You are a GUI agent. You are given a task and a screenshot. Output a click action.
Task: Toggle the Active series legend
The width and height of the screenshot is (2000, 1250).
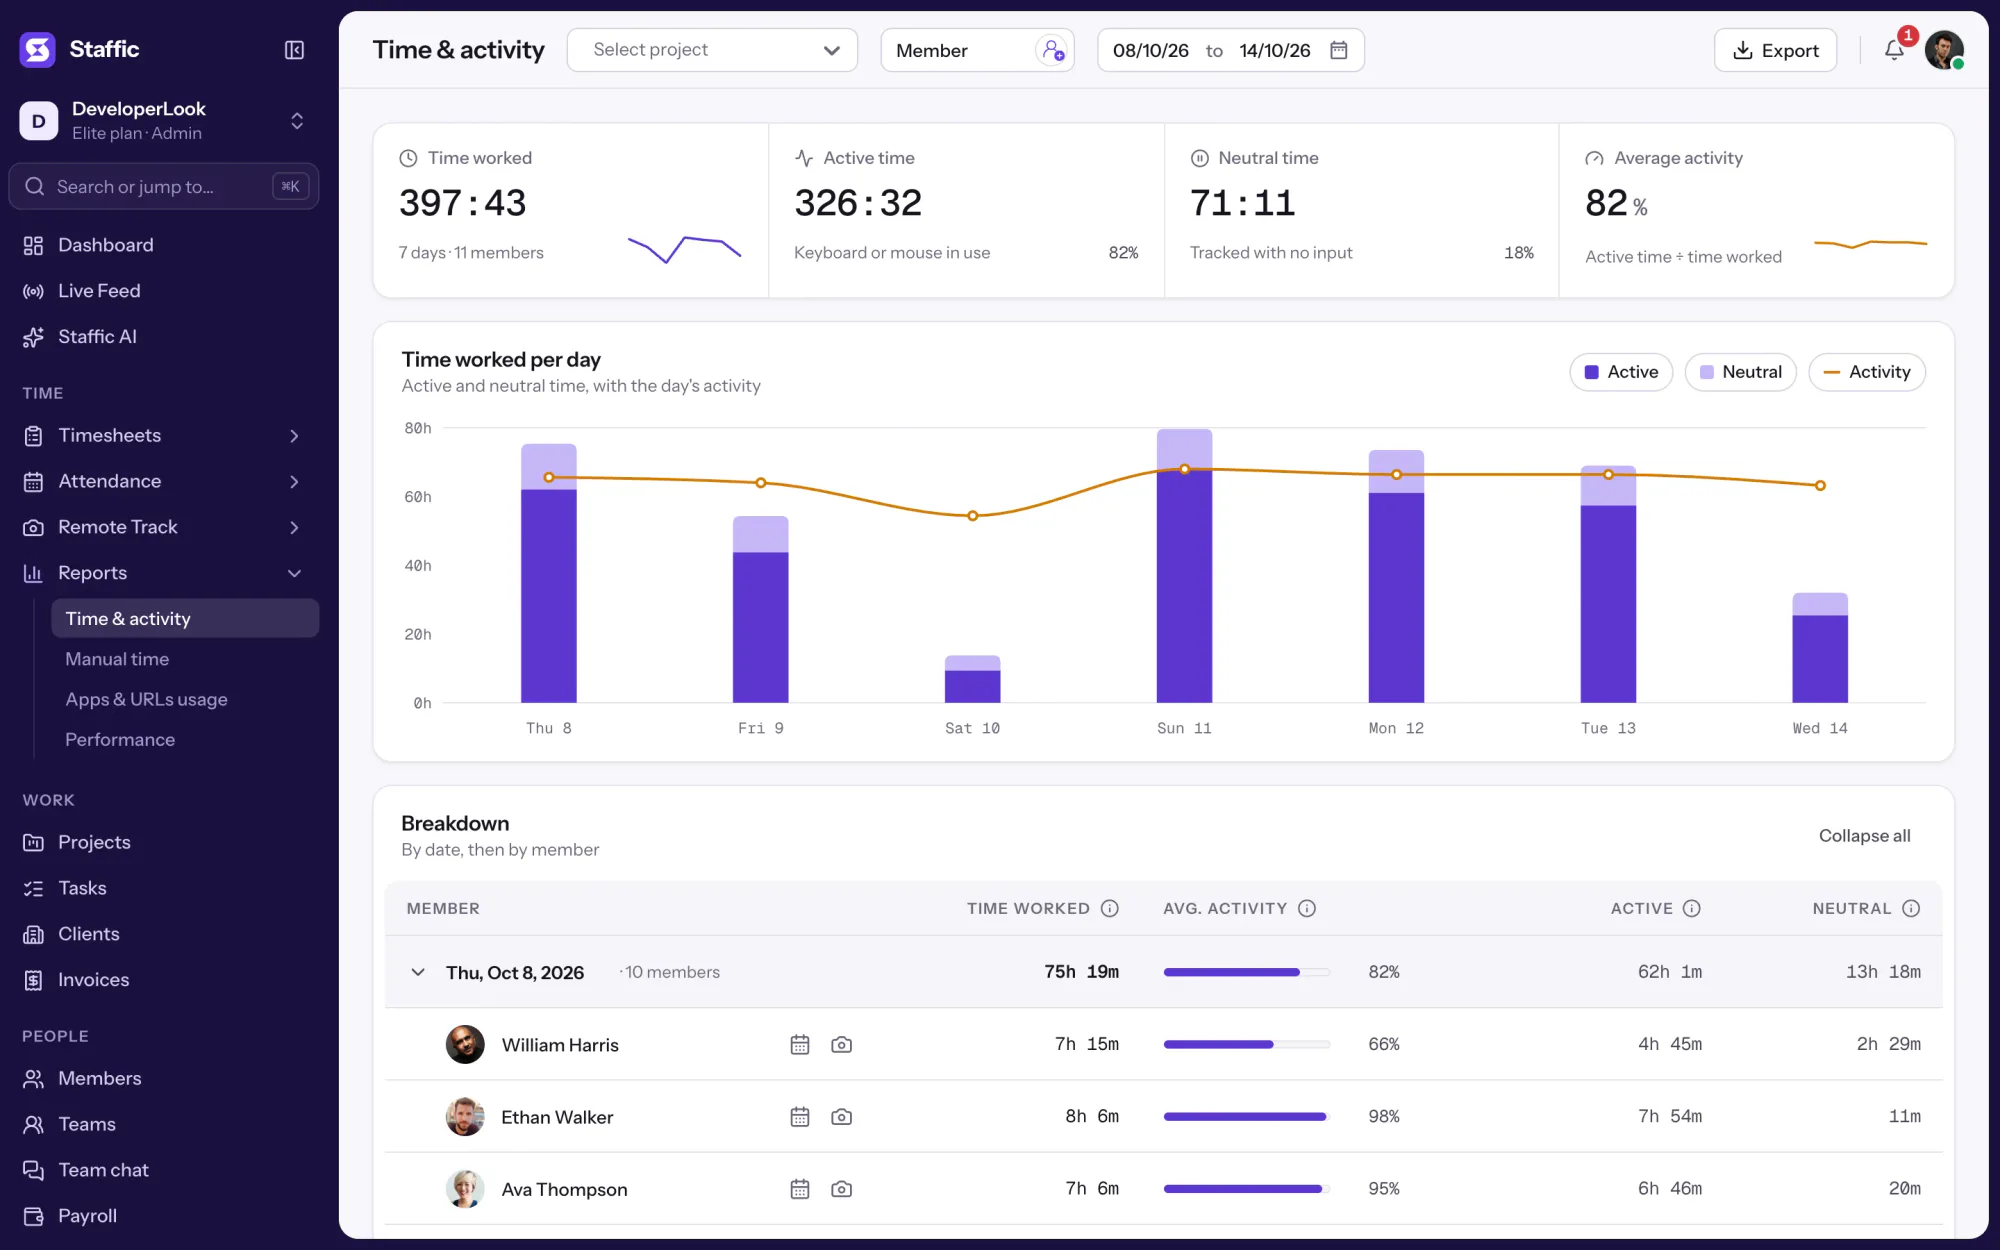click(1621, 372)
